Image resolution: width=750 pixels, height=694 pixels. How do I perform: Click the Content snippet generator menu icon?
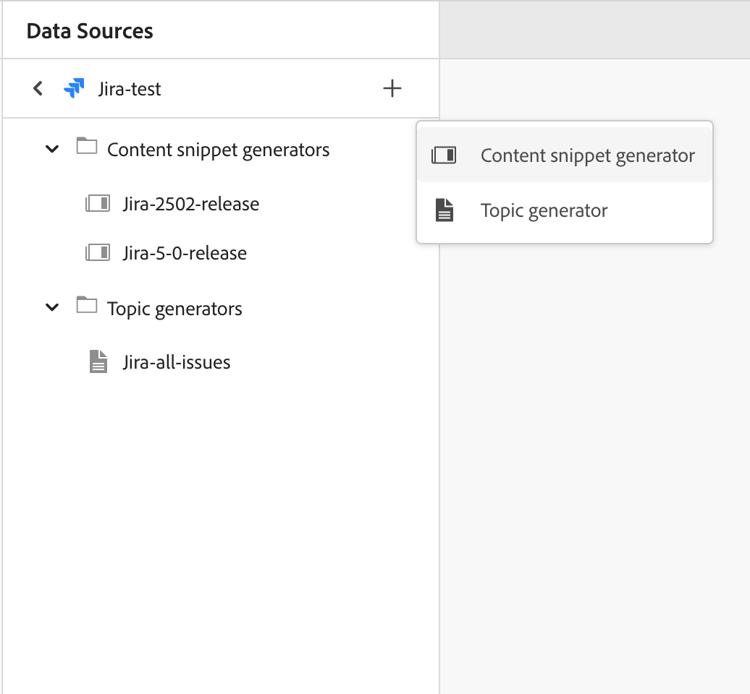point(444,156)
